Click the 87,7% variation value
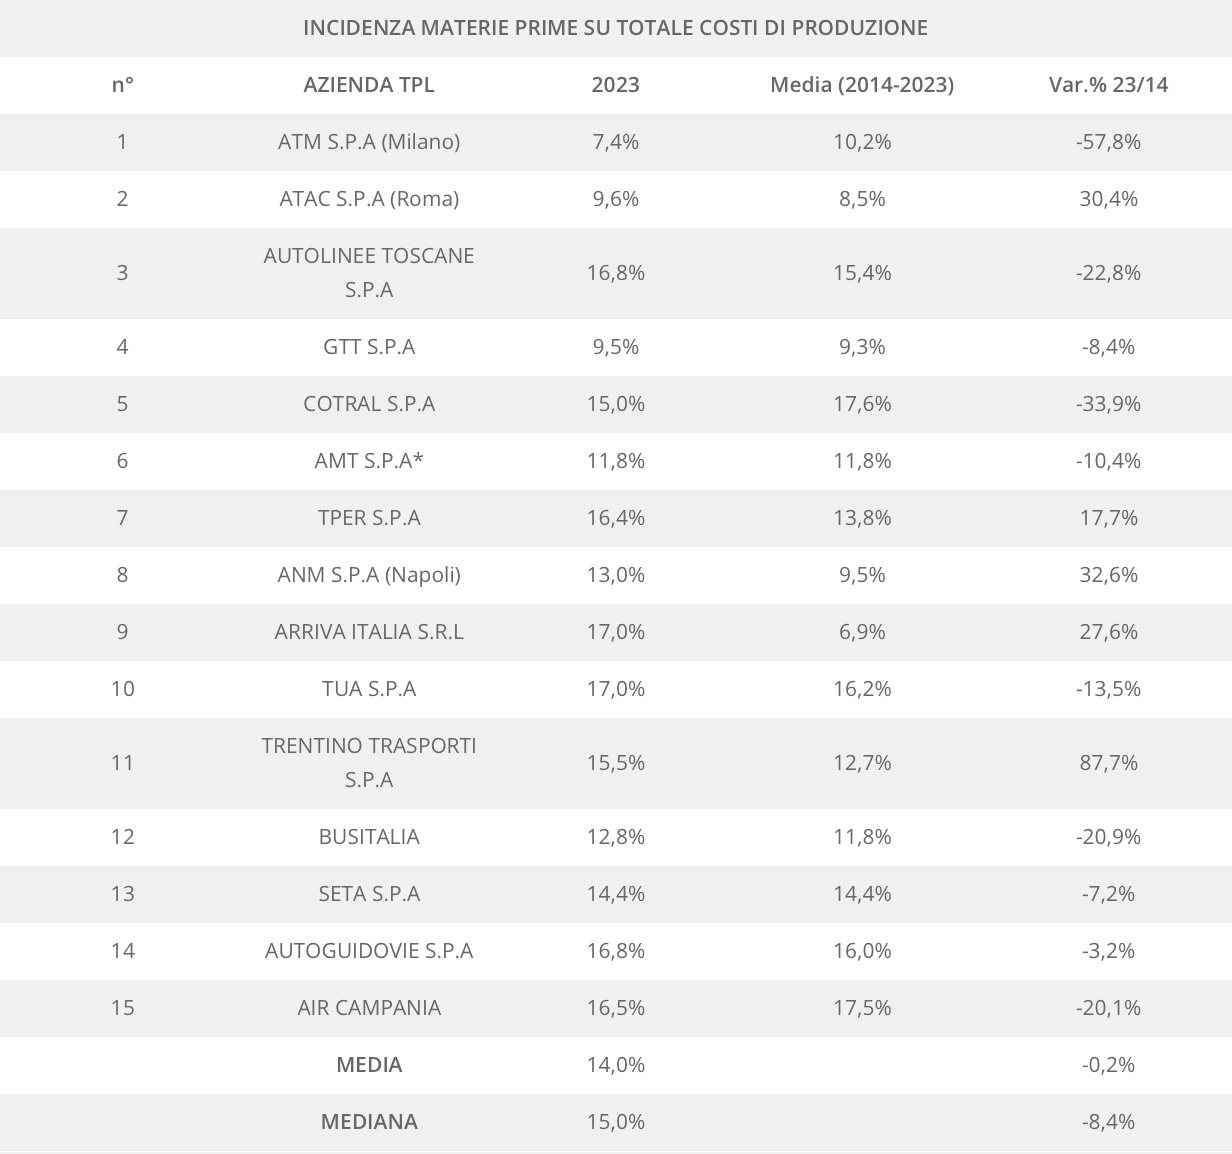The width and height of the screenshot is (1232, 1154). coord(1108,763)
